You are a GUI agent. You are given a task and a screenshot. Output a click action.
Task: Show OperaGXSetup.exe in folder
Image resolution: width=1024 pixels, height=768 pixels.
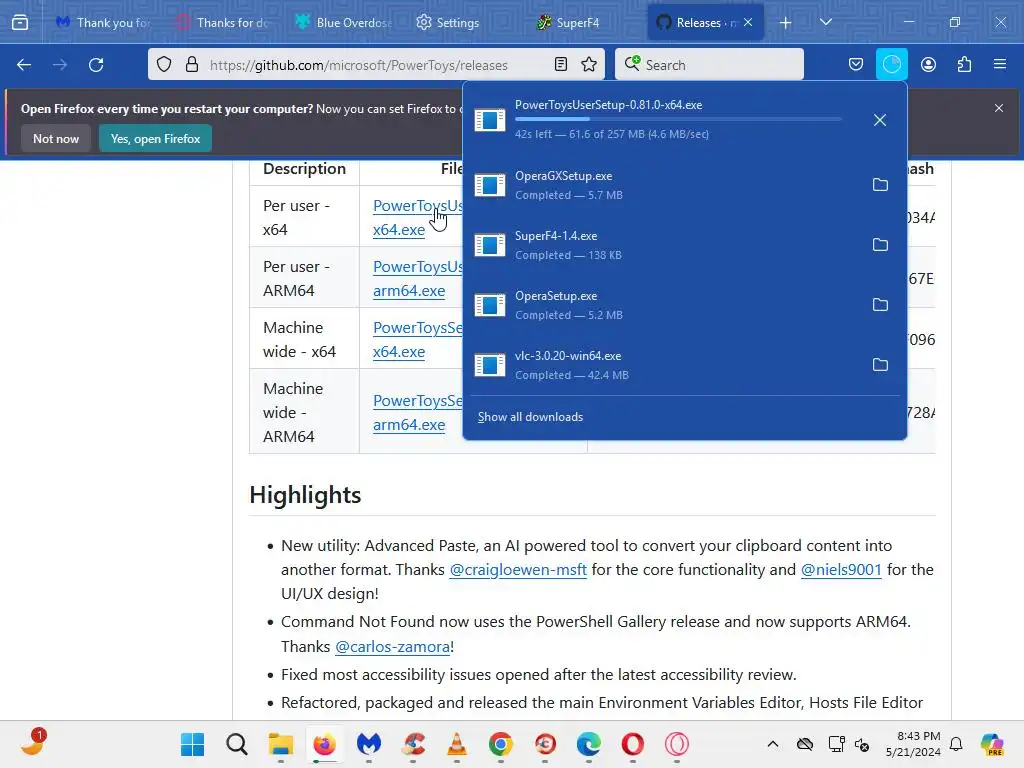click(880, 185)
